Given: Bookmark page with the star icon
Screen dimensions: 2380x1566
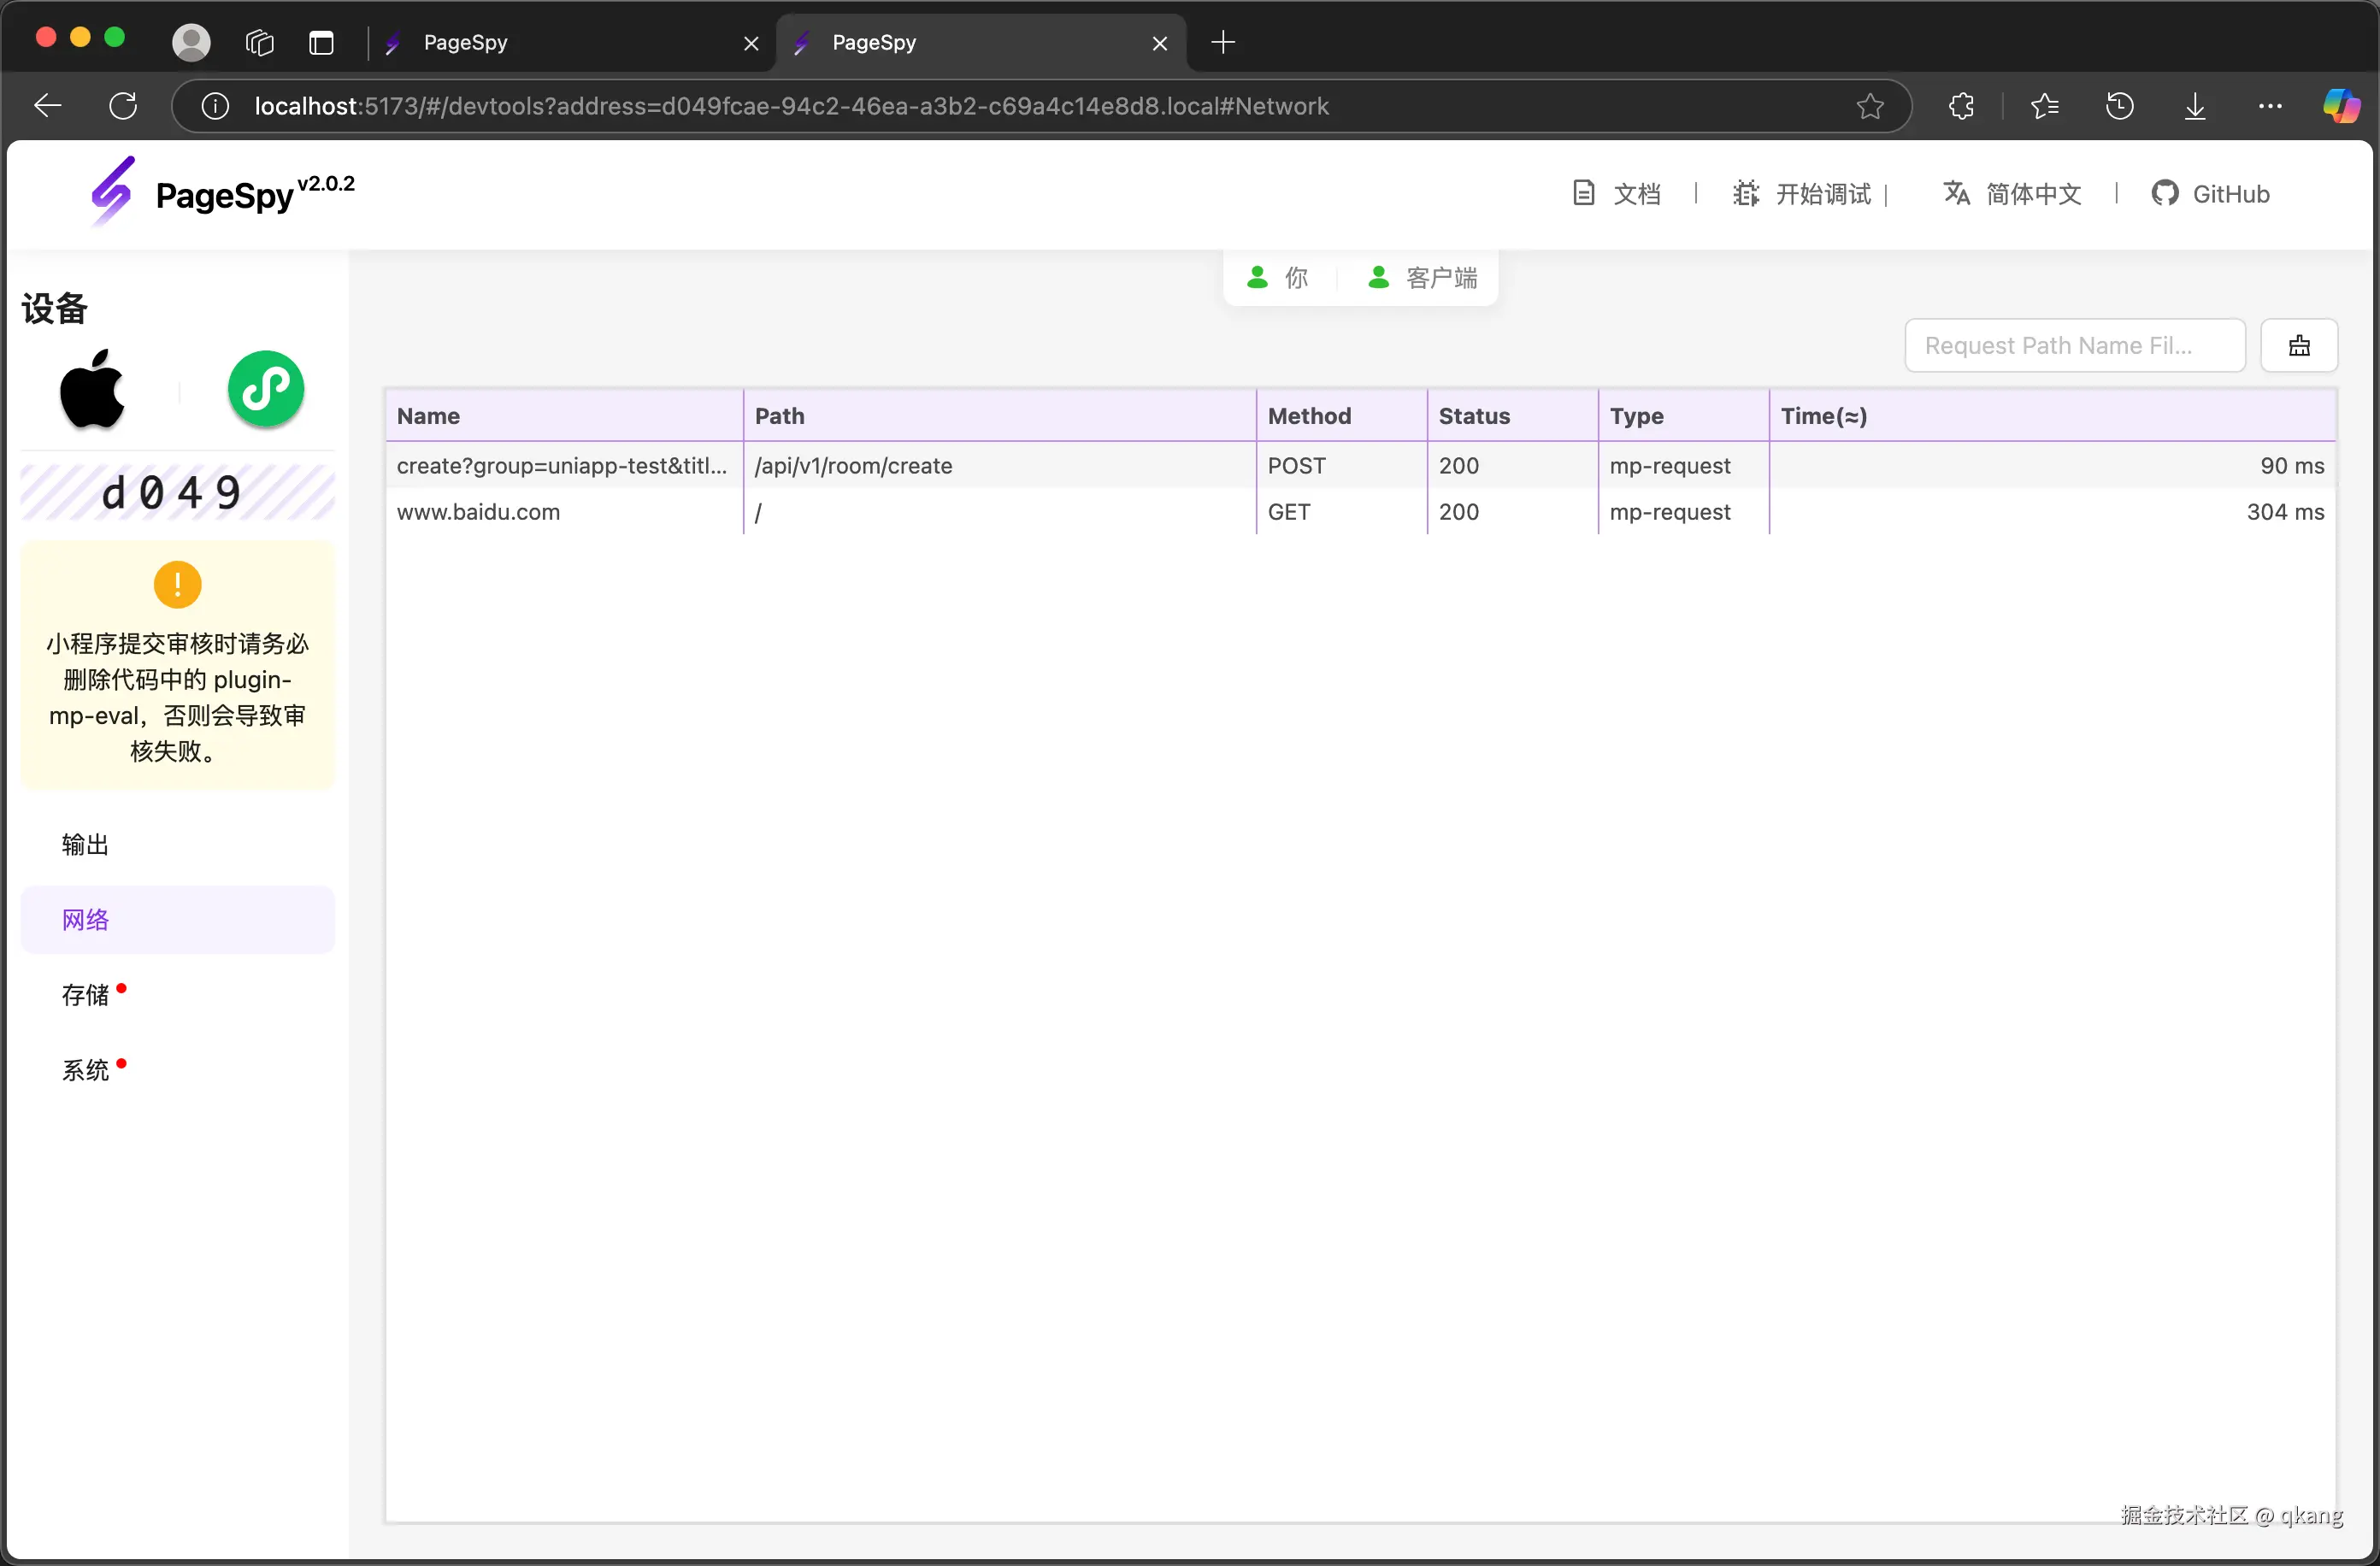Looking at the screenshot, I should tap(1869, 106).
